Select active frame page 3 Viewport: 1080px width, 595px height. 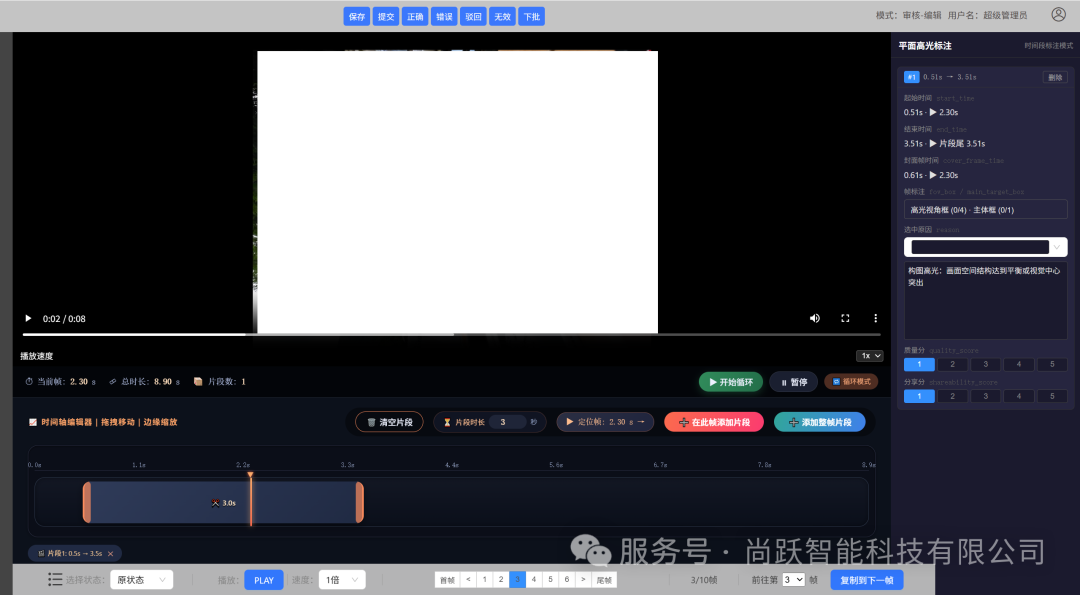(517, 580)
